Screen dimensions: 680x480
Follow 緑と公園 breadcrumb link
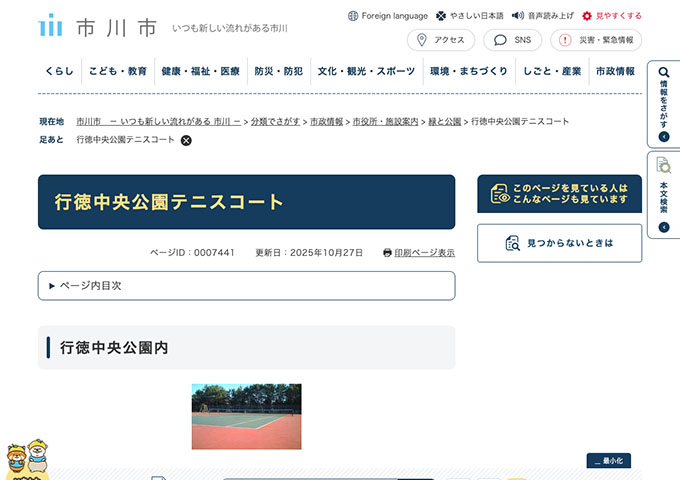point(445,122)
